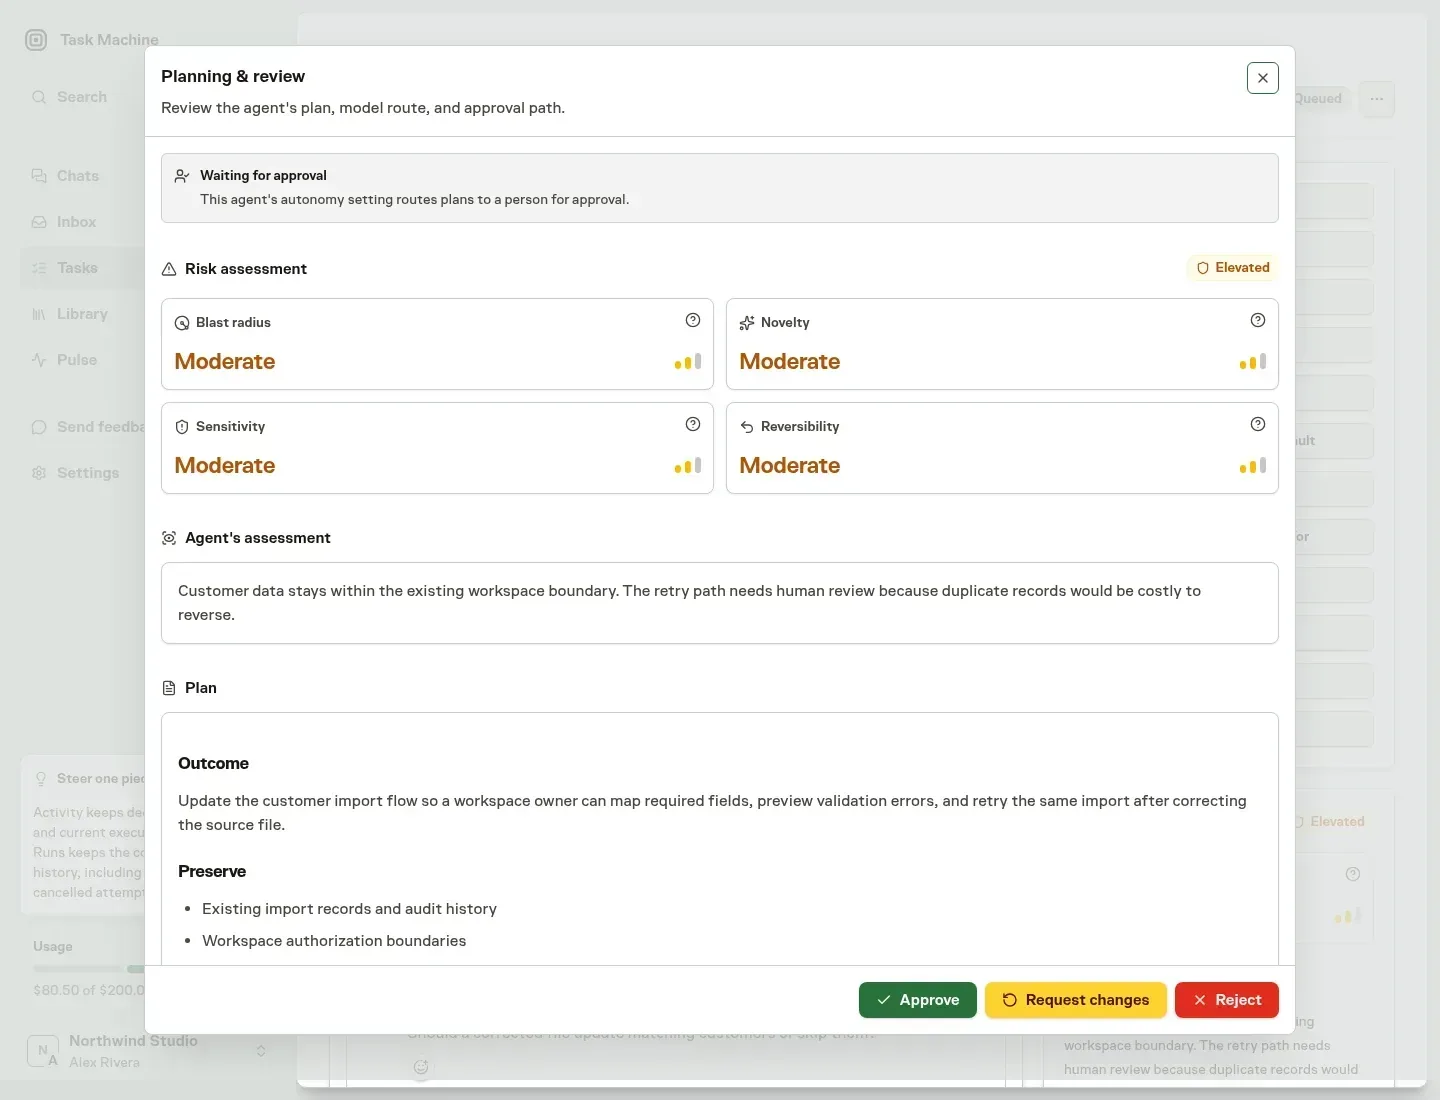1440x1100 pixels.
Task: Reject the agent's plan
Action: pyautogui.click(x=1227, y=1000)
